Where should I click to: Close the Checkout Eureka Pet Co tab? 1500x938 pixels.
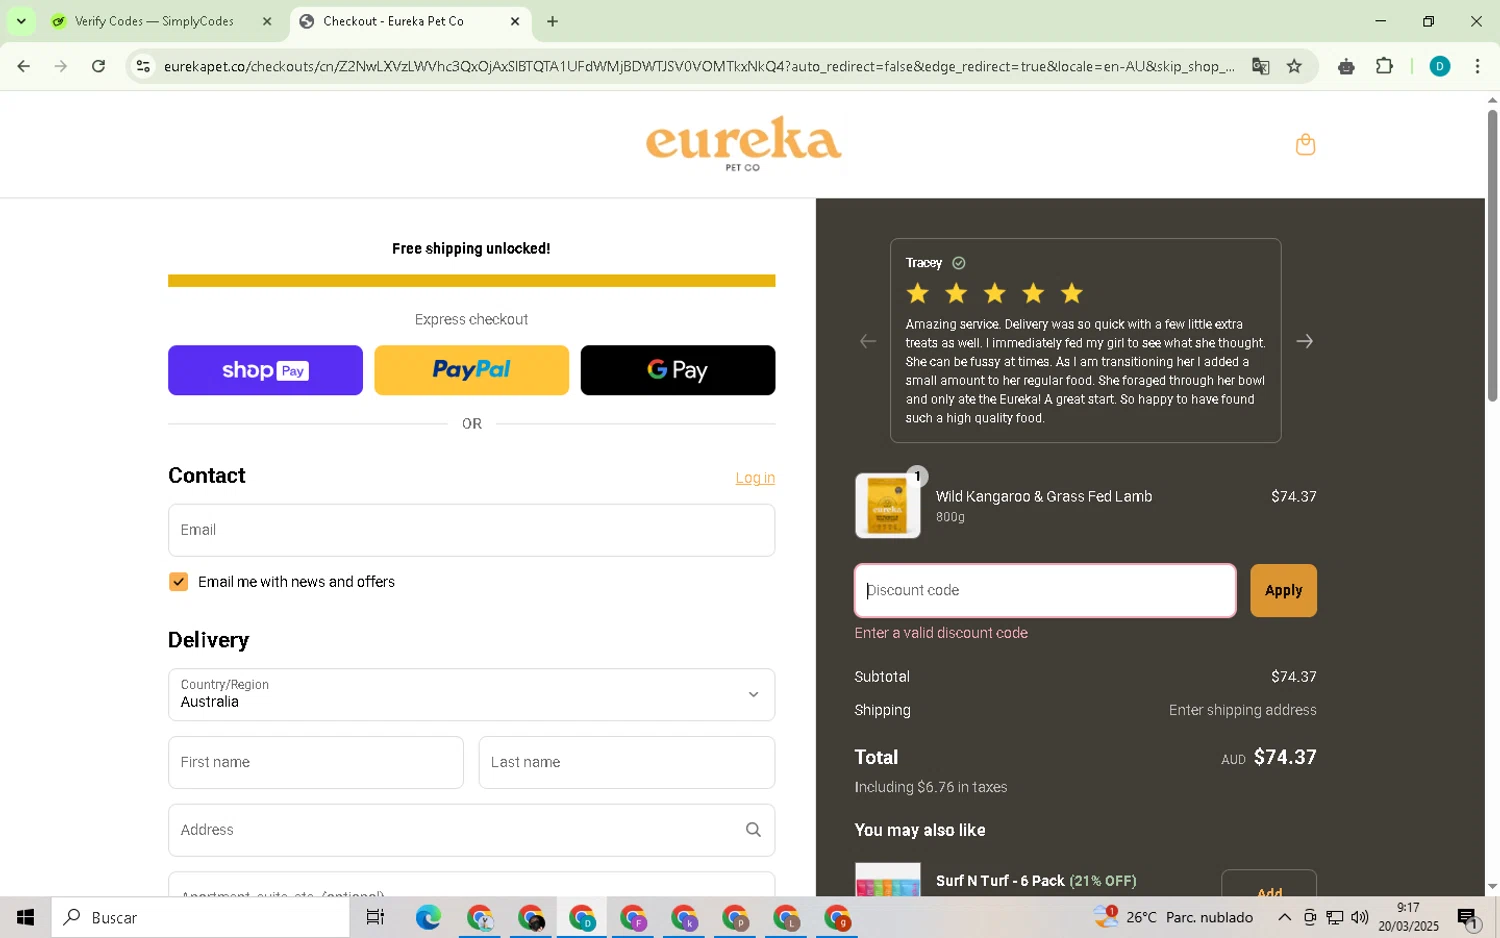pyautogui.click(x=515, y=21)
